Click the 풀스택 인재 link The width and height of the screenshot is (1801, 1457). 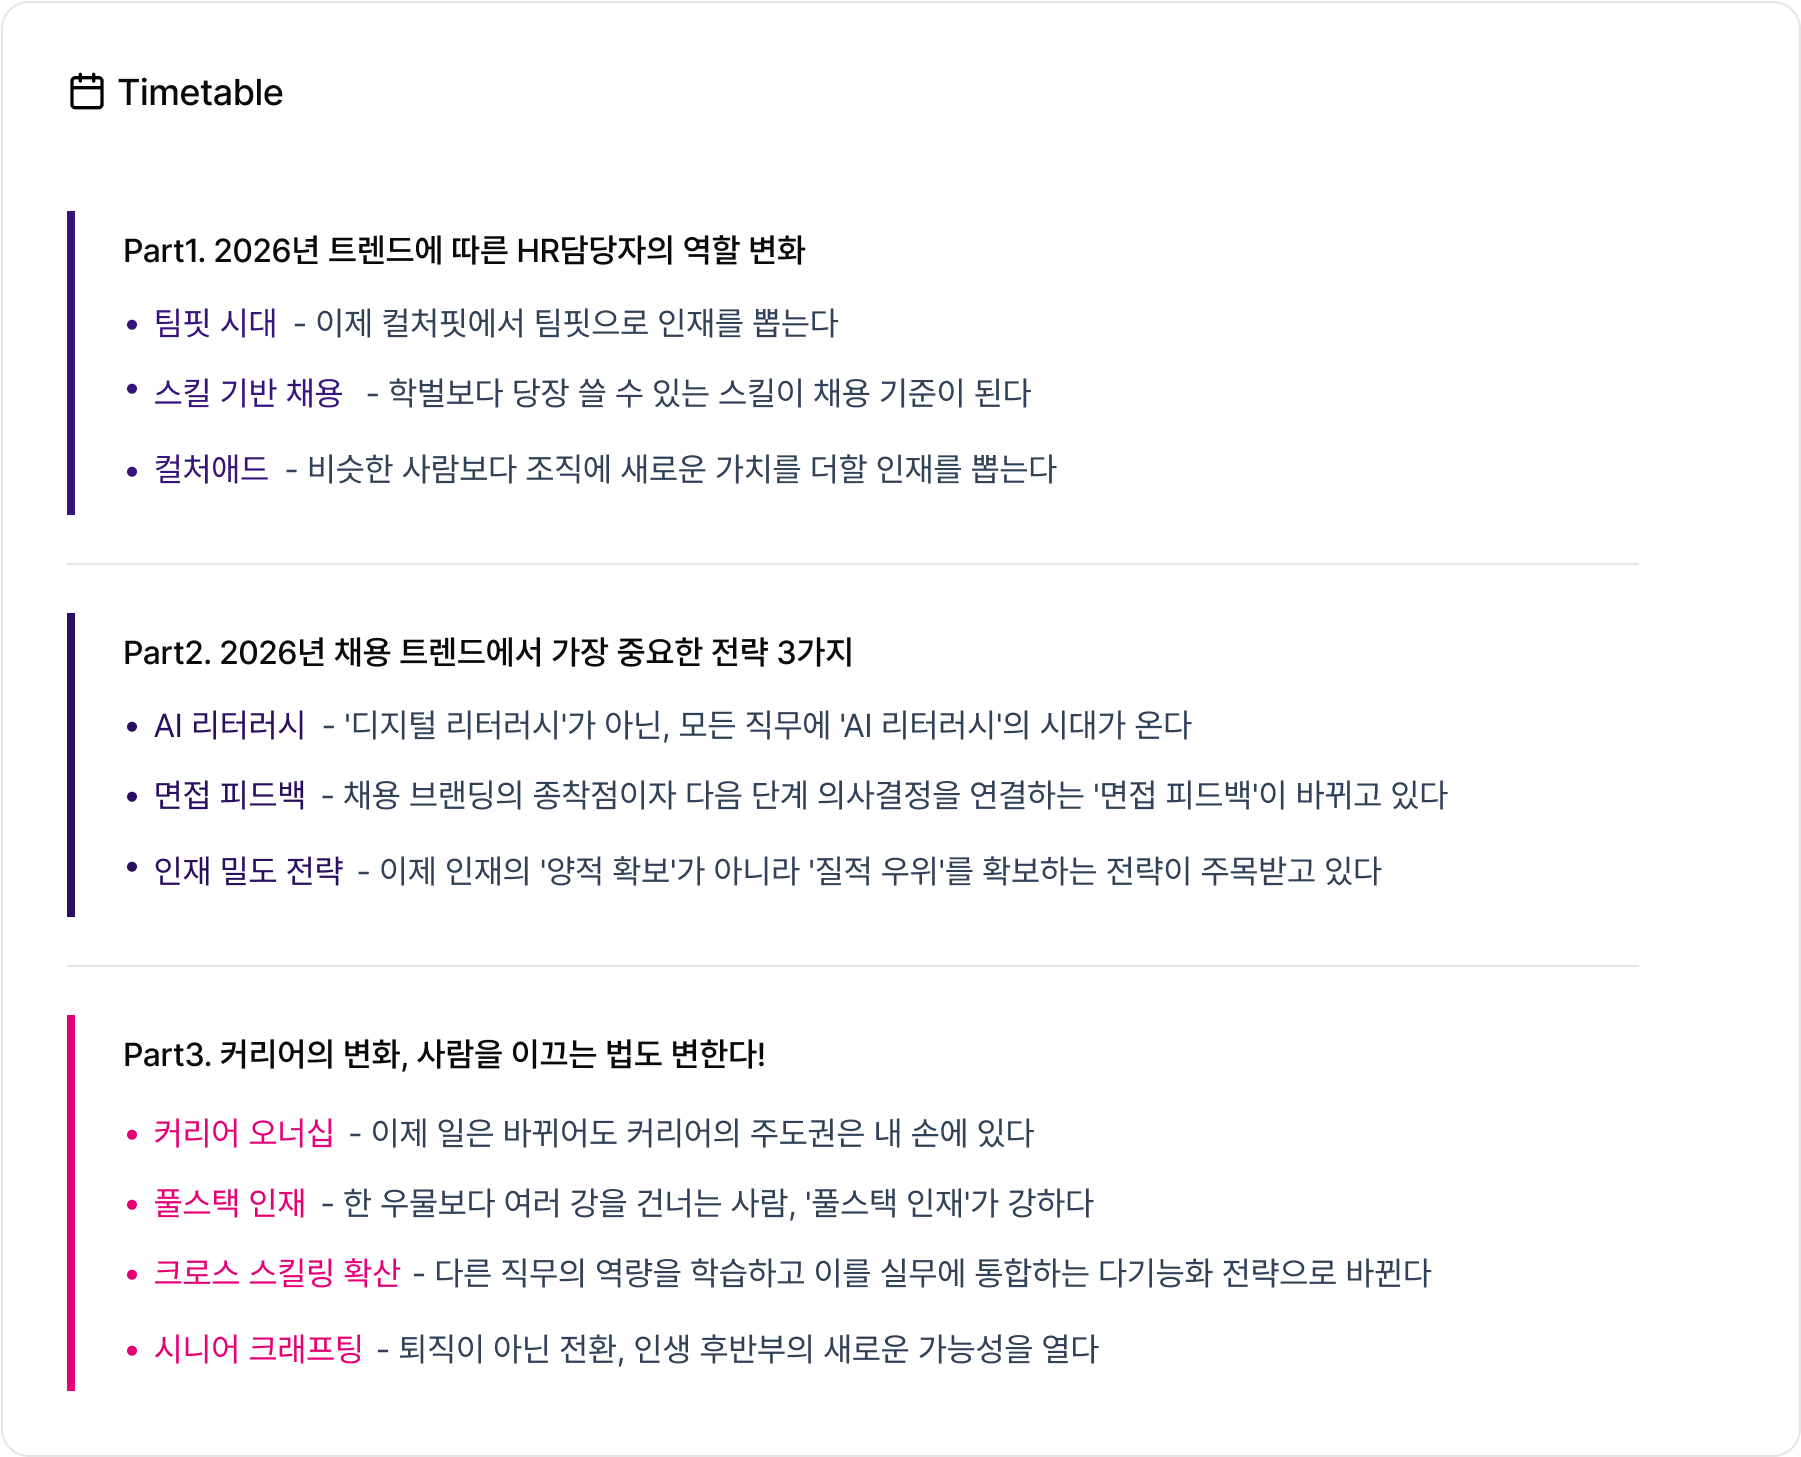click(x=229, y=1203)
